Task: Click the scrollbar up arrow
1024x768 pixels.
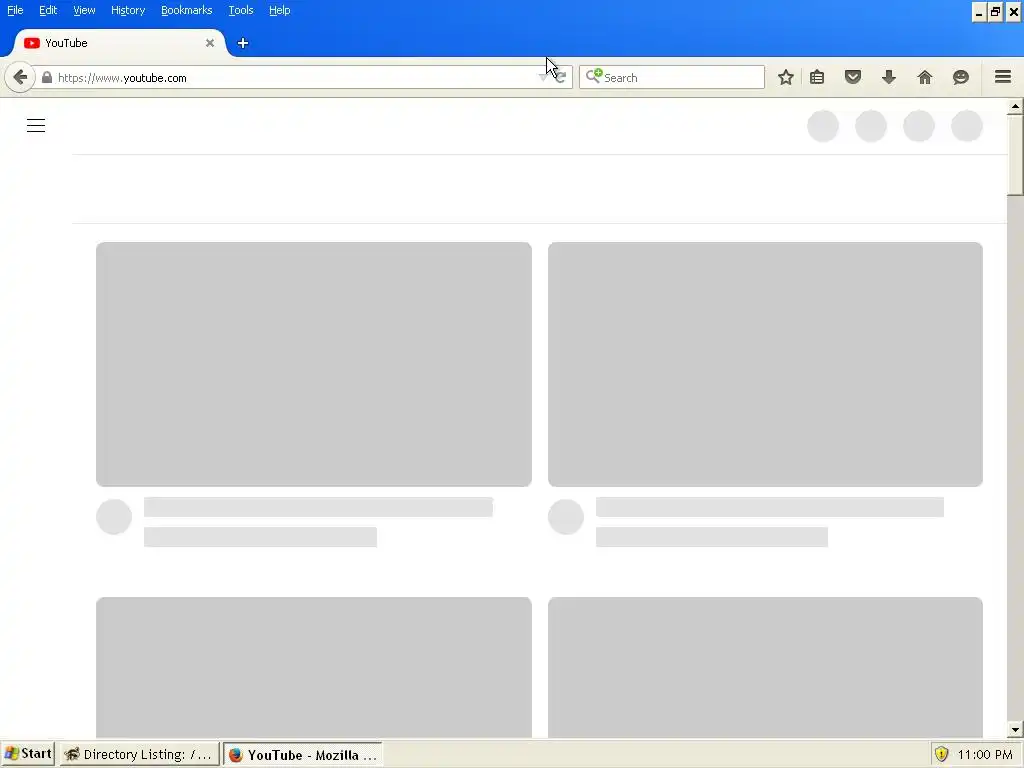Action: [x=1015, y=106]
